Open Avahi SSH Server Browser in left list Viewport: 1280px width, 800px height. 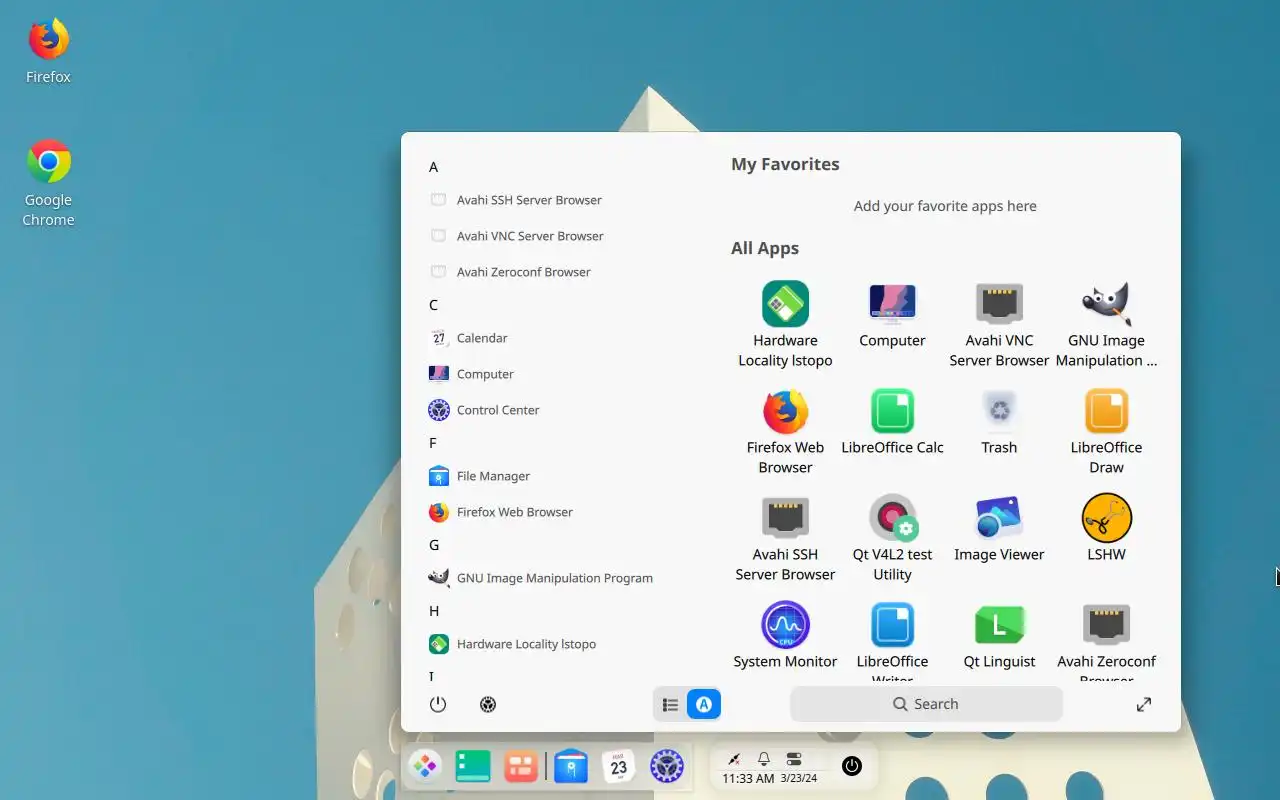pos(529,200)
